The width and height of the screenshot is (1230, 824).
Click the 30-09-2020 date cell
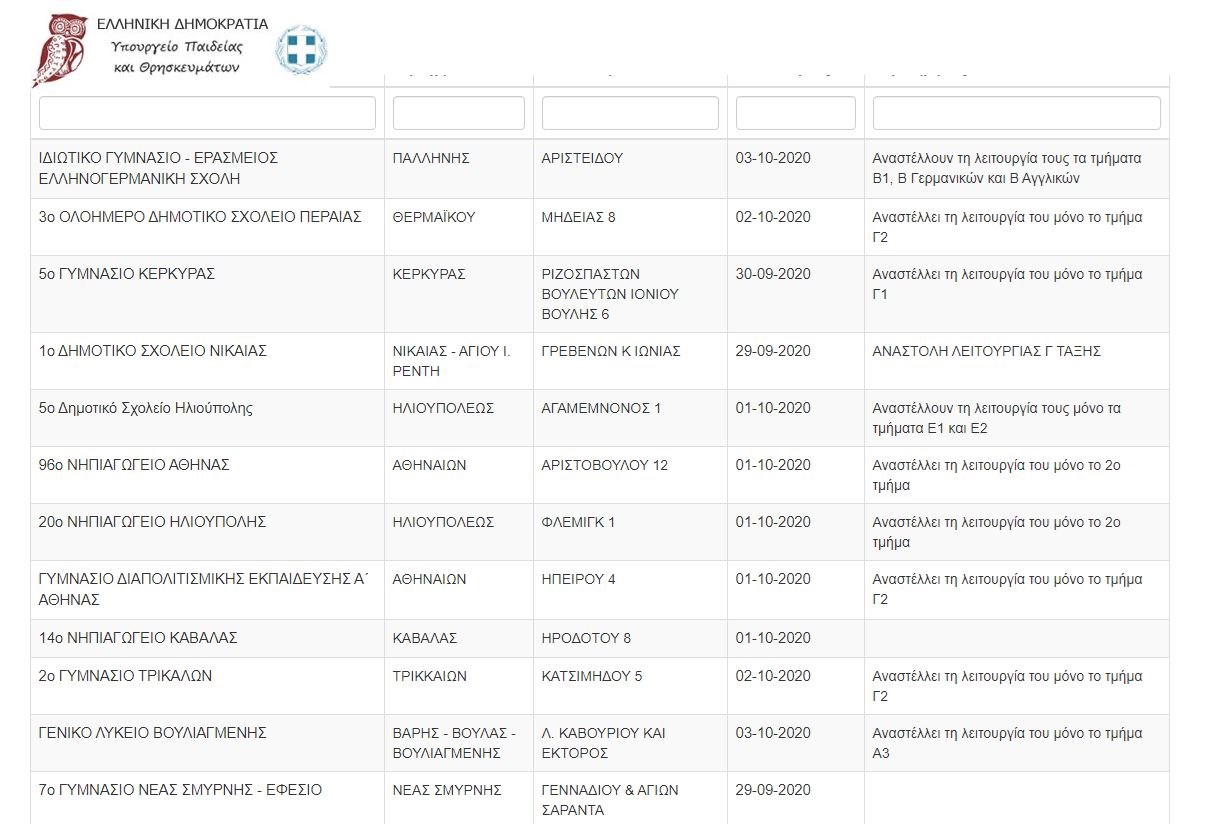click(x=772, y=274)
